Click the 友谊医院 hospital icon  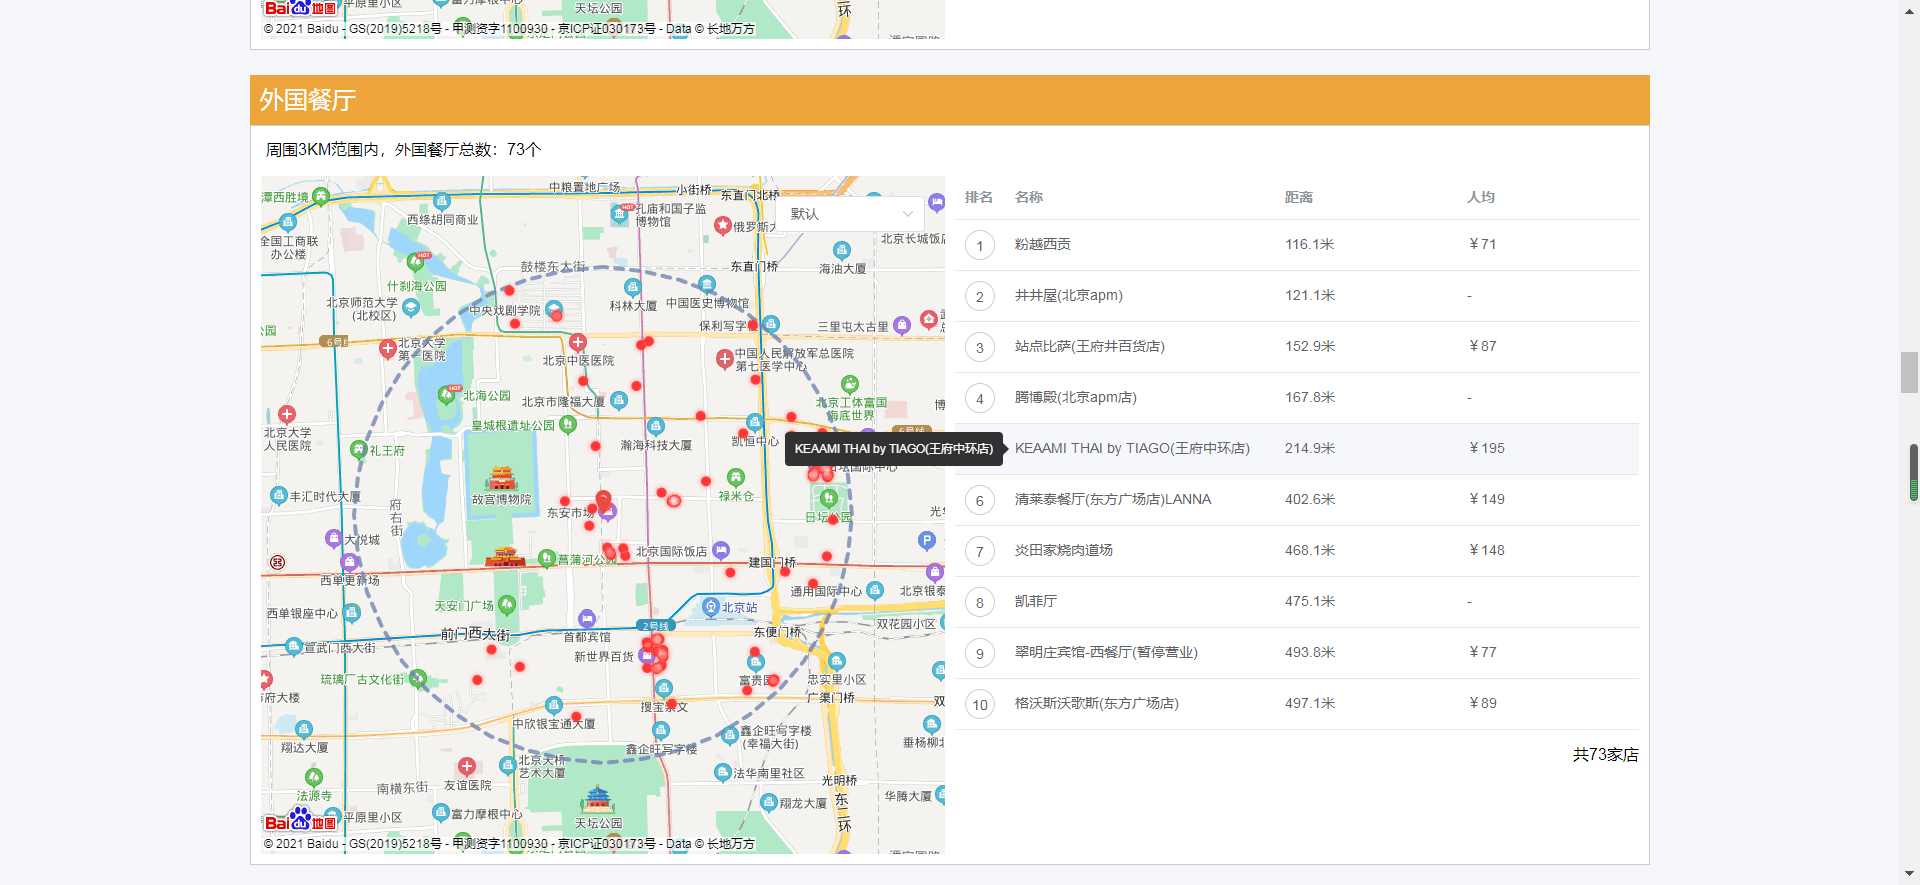(467, 767)
